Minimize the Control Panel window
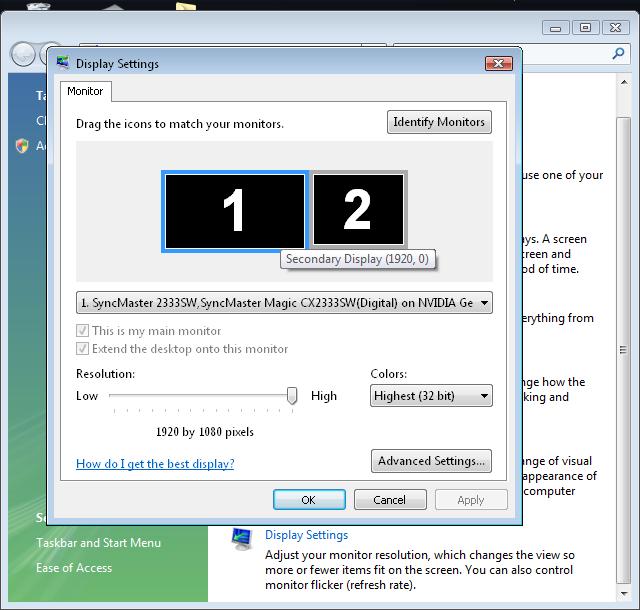 click(x=556, y=28)
